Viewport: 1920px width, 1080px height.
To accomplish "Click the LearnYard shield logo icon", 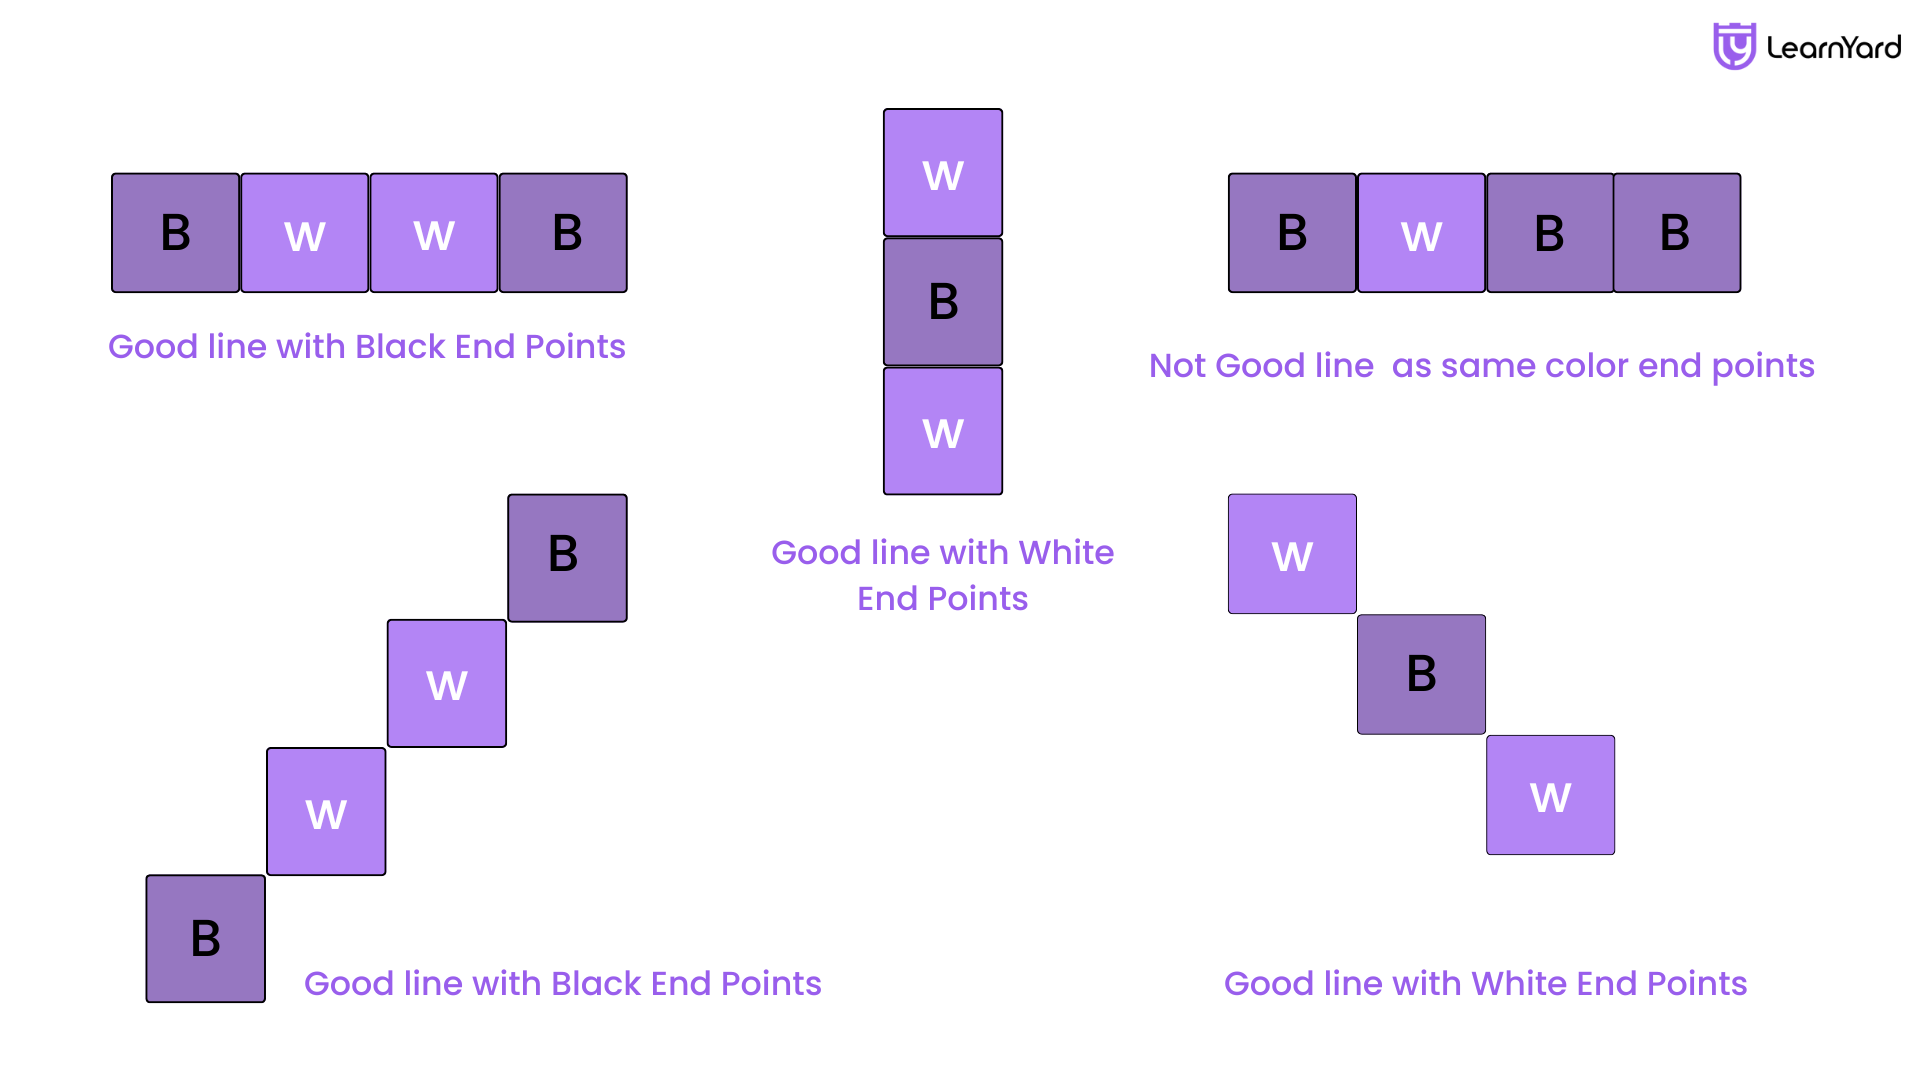I will click(x=1734, y=46).
